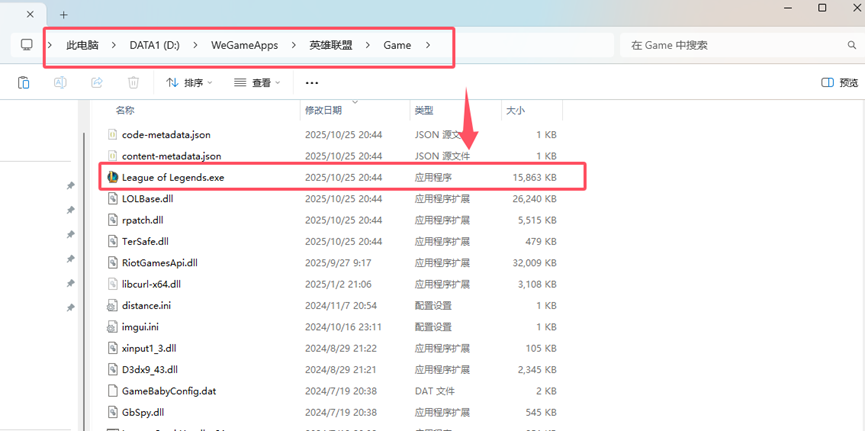Select GameBabyConfig.dat file name
865x431 pixels.
click(x=169, y=391)
